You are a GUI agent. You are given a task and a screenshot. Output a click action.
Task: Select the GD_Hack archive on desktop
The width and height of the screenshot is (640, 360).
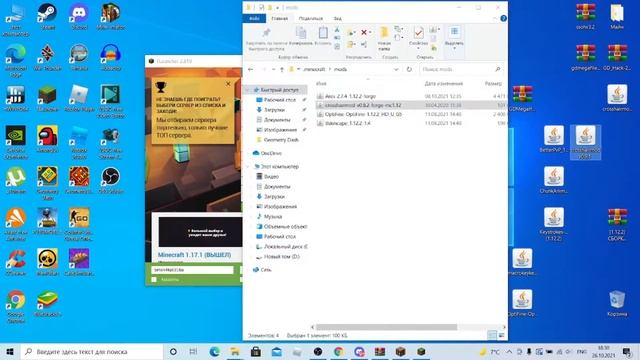[x=617, y=58]
